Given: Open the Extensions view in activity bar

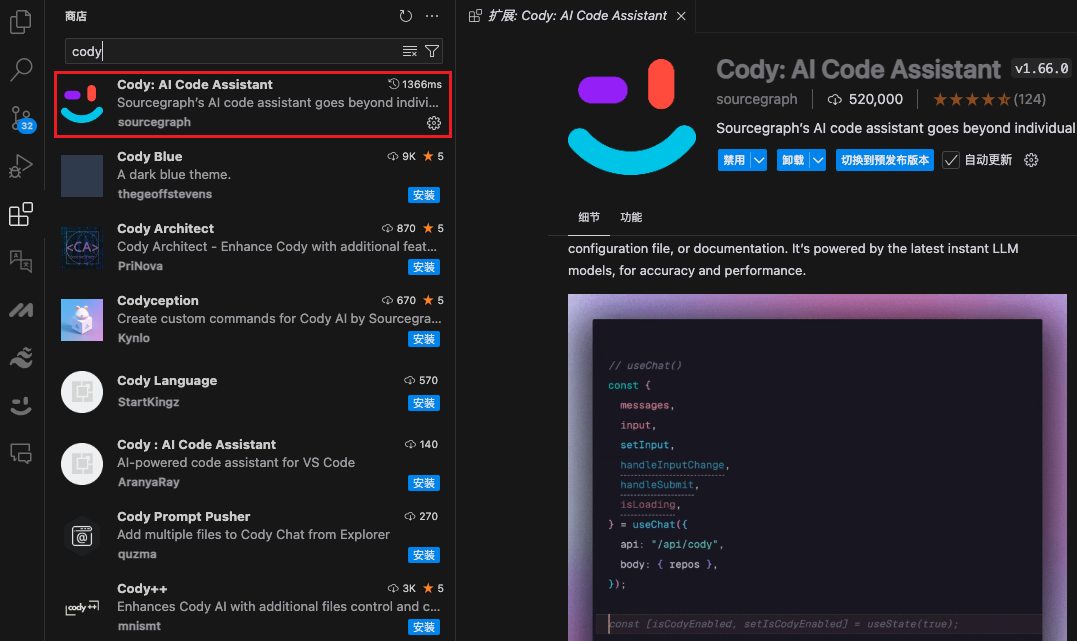Looking at the screenshot, I should [21, 214].
